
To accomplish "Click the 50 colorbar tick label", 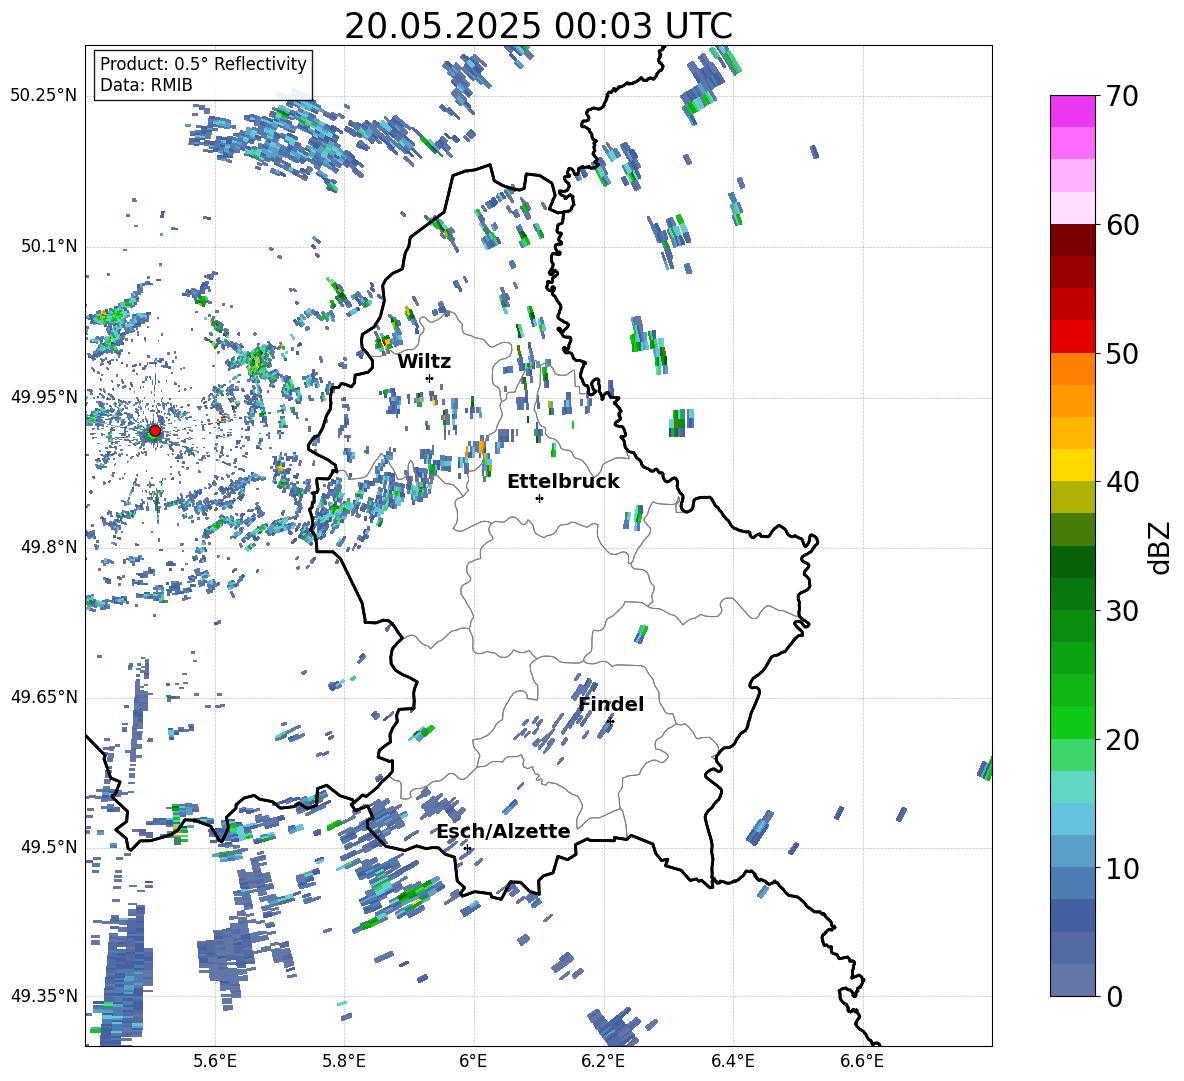I will 1122,354.
